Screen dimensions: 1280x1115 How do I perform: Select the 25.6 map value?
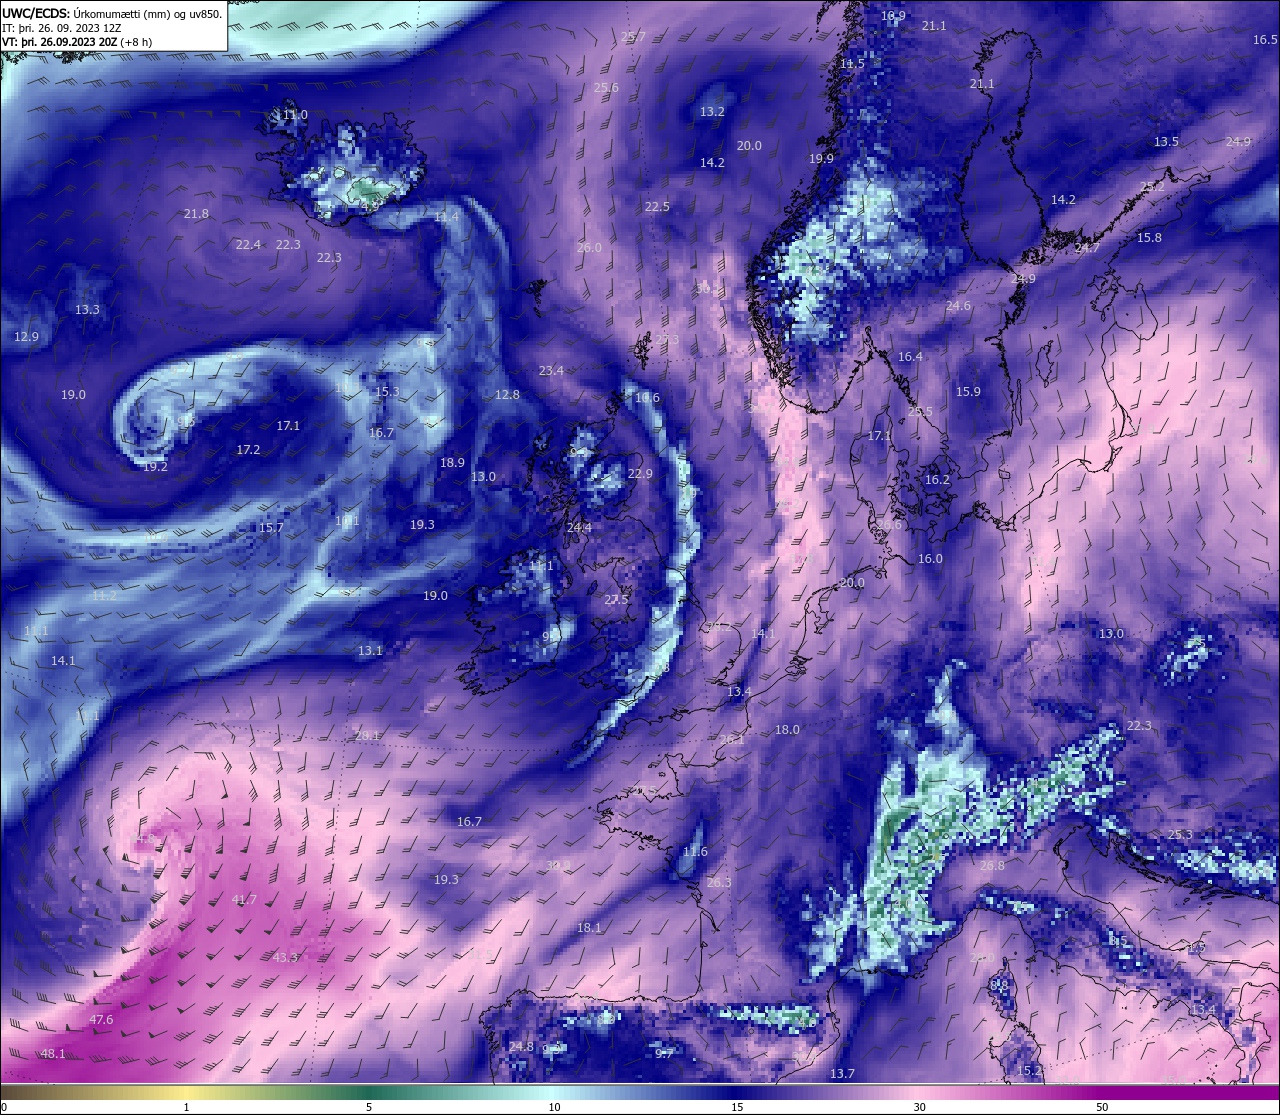tap(606, 88)
